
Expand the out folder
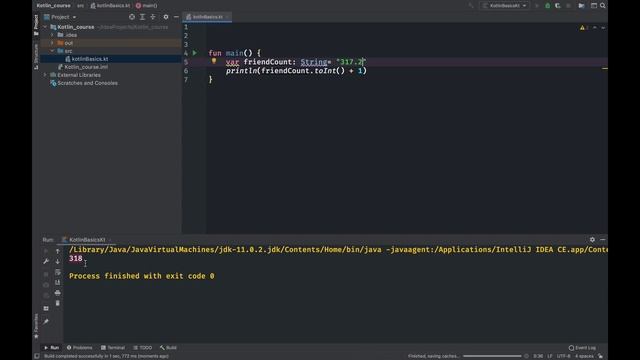click(52, 43)
